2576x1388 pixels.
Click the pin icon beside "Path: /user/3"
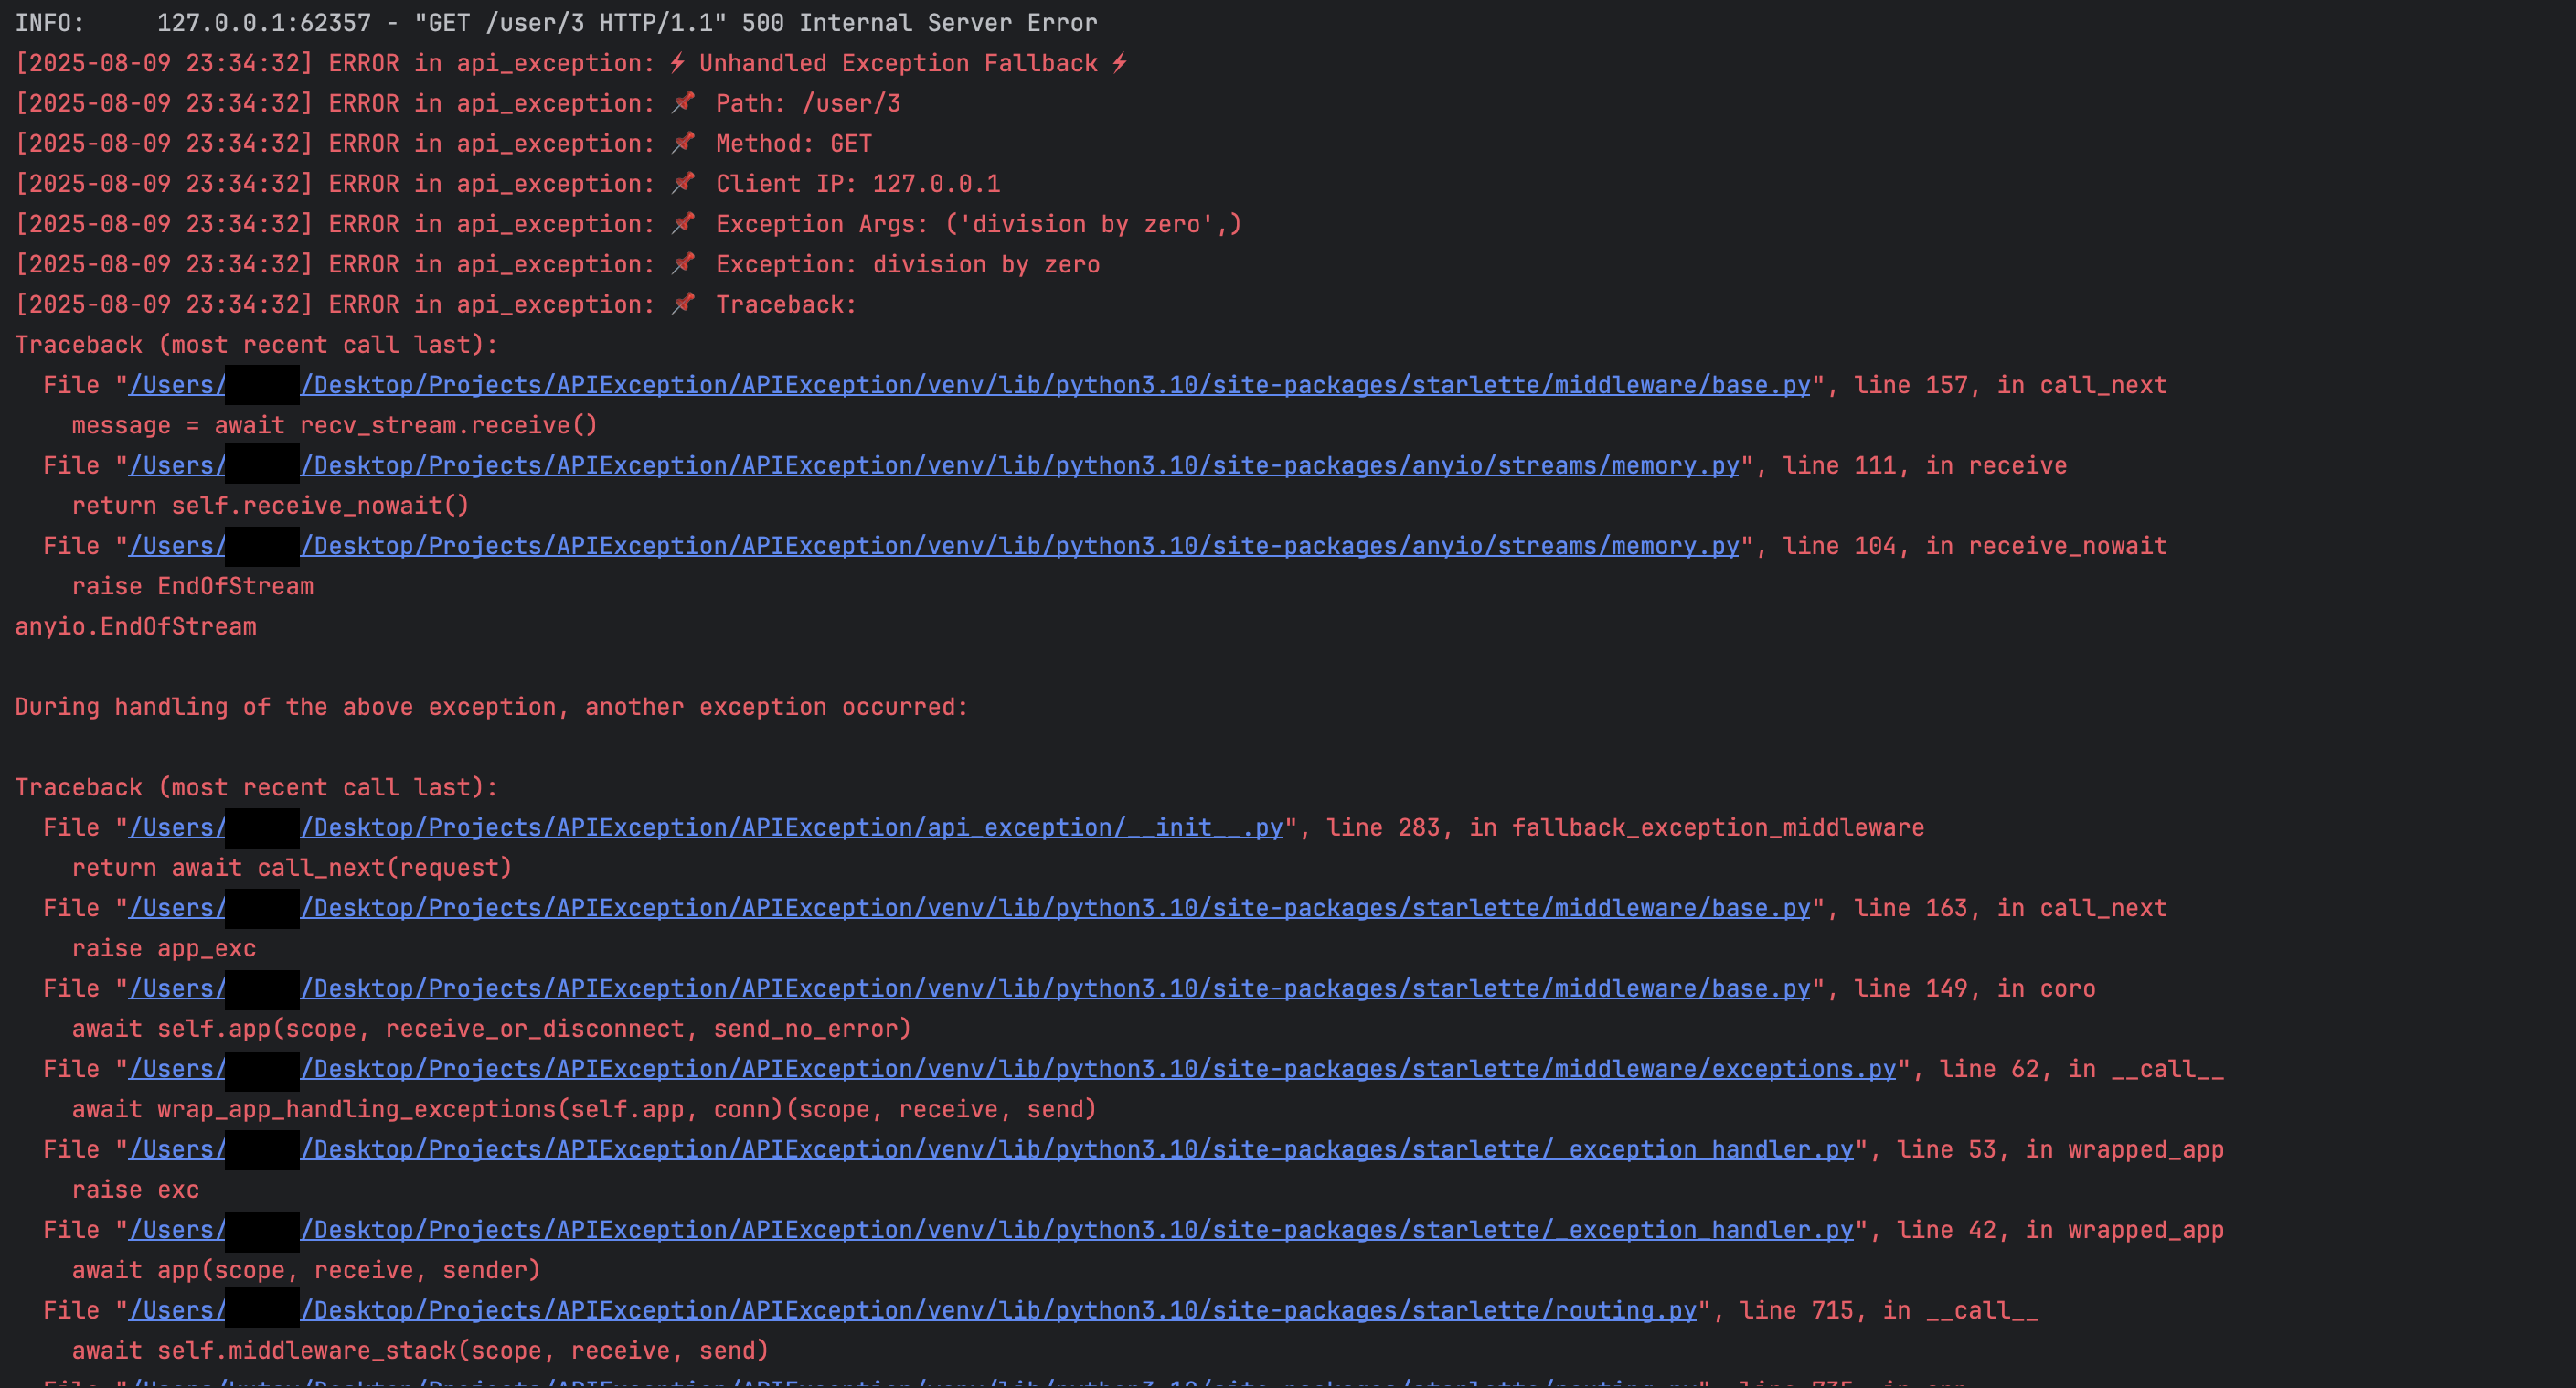point(683,103)
